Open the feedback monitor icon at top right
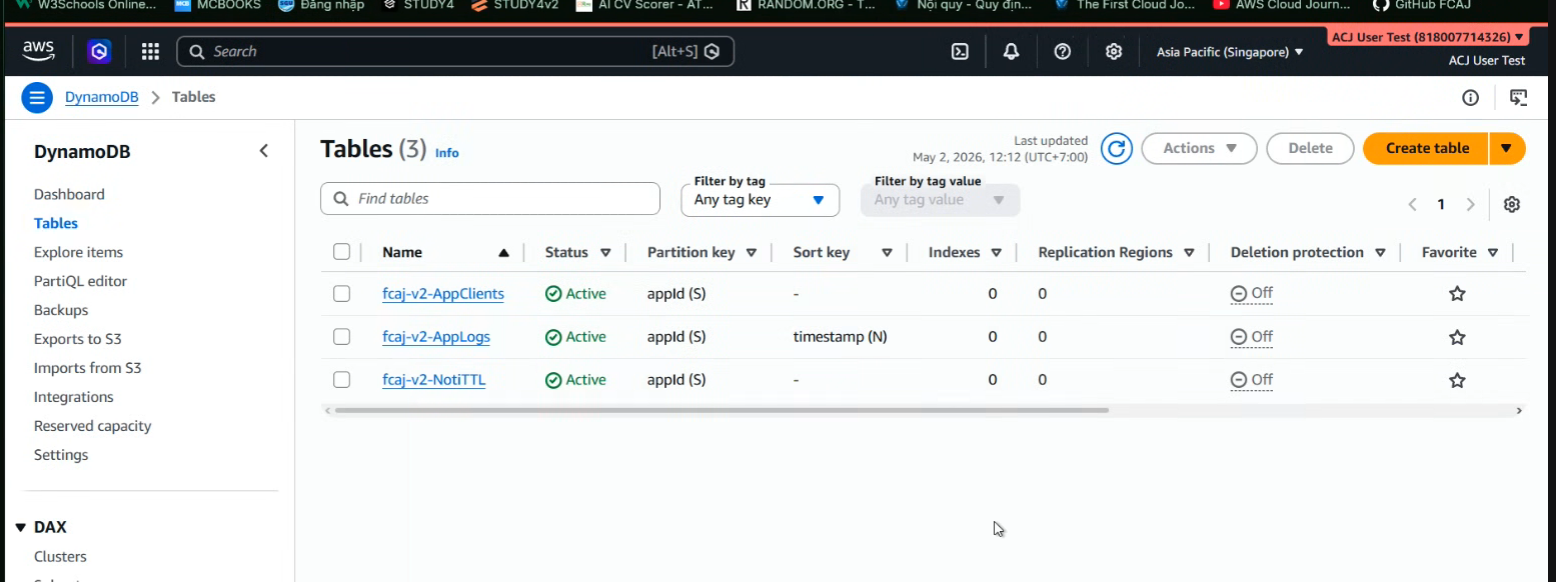The height and width of the screenshot is (582, 1556). click(x=1518, y=97)
